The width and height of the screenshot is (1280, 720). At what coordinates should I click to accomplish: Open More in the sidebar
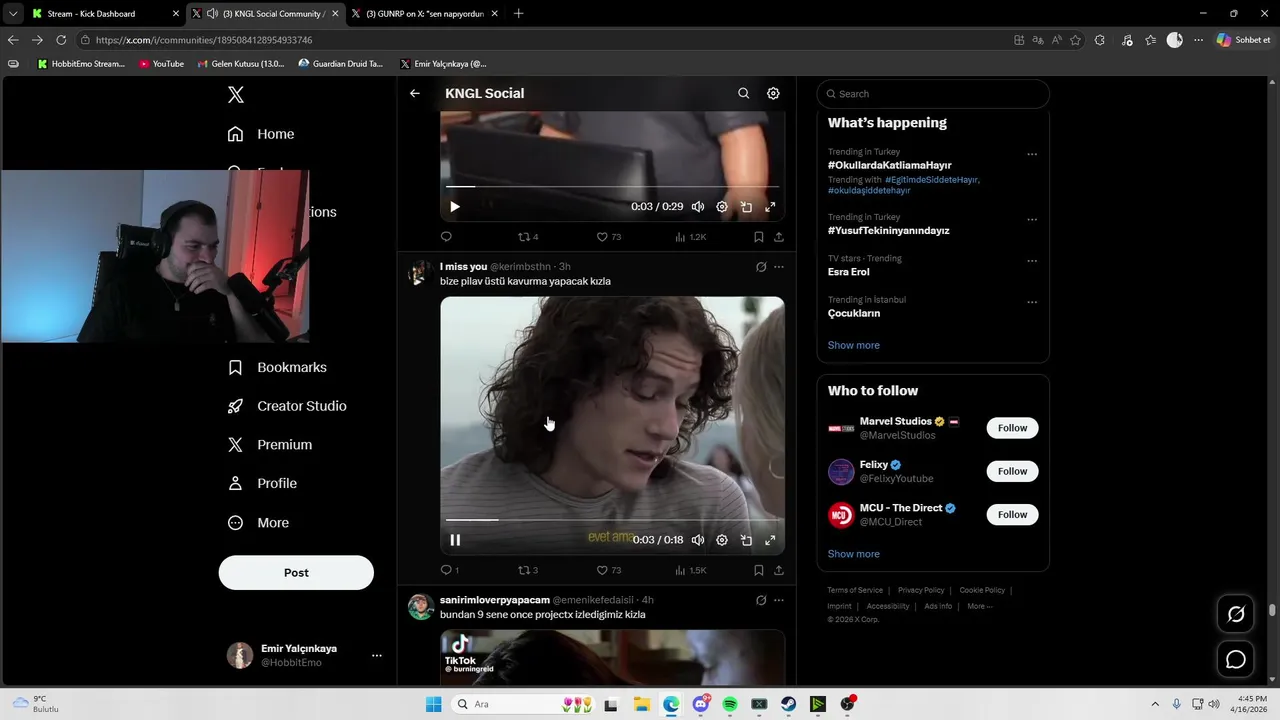pyautogui.click(x=258, y=523)
